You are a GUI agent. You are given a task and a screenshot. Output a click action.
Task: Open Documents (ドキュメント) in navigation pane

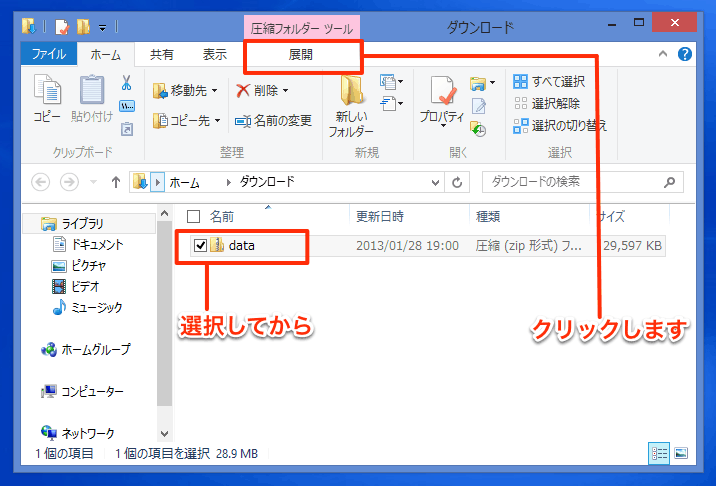pos(88,244)
